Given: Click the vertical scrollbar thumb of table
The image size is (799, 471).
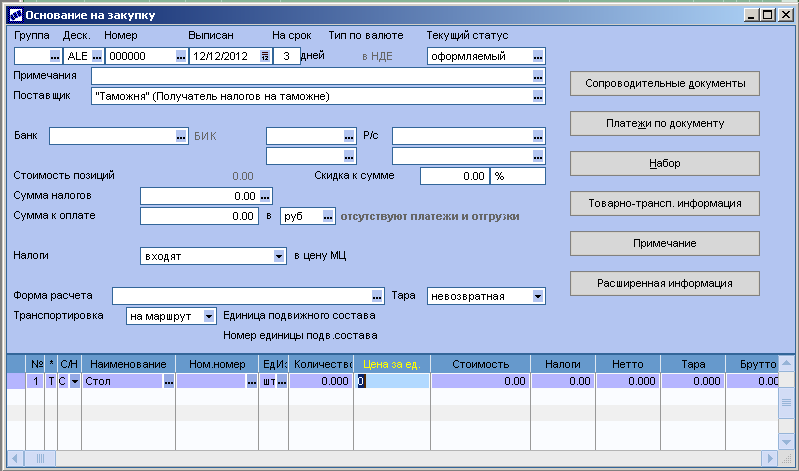Looking at the screenshot, I should click(786, 402).
